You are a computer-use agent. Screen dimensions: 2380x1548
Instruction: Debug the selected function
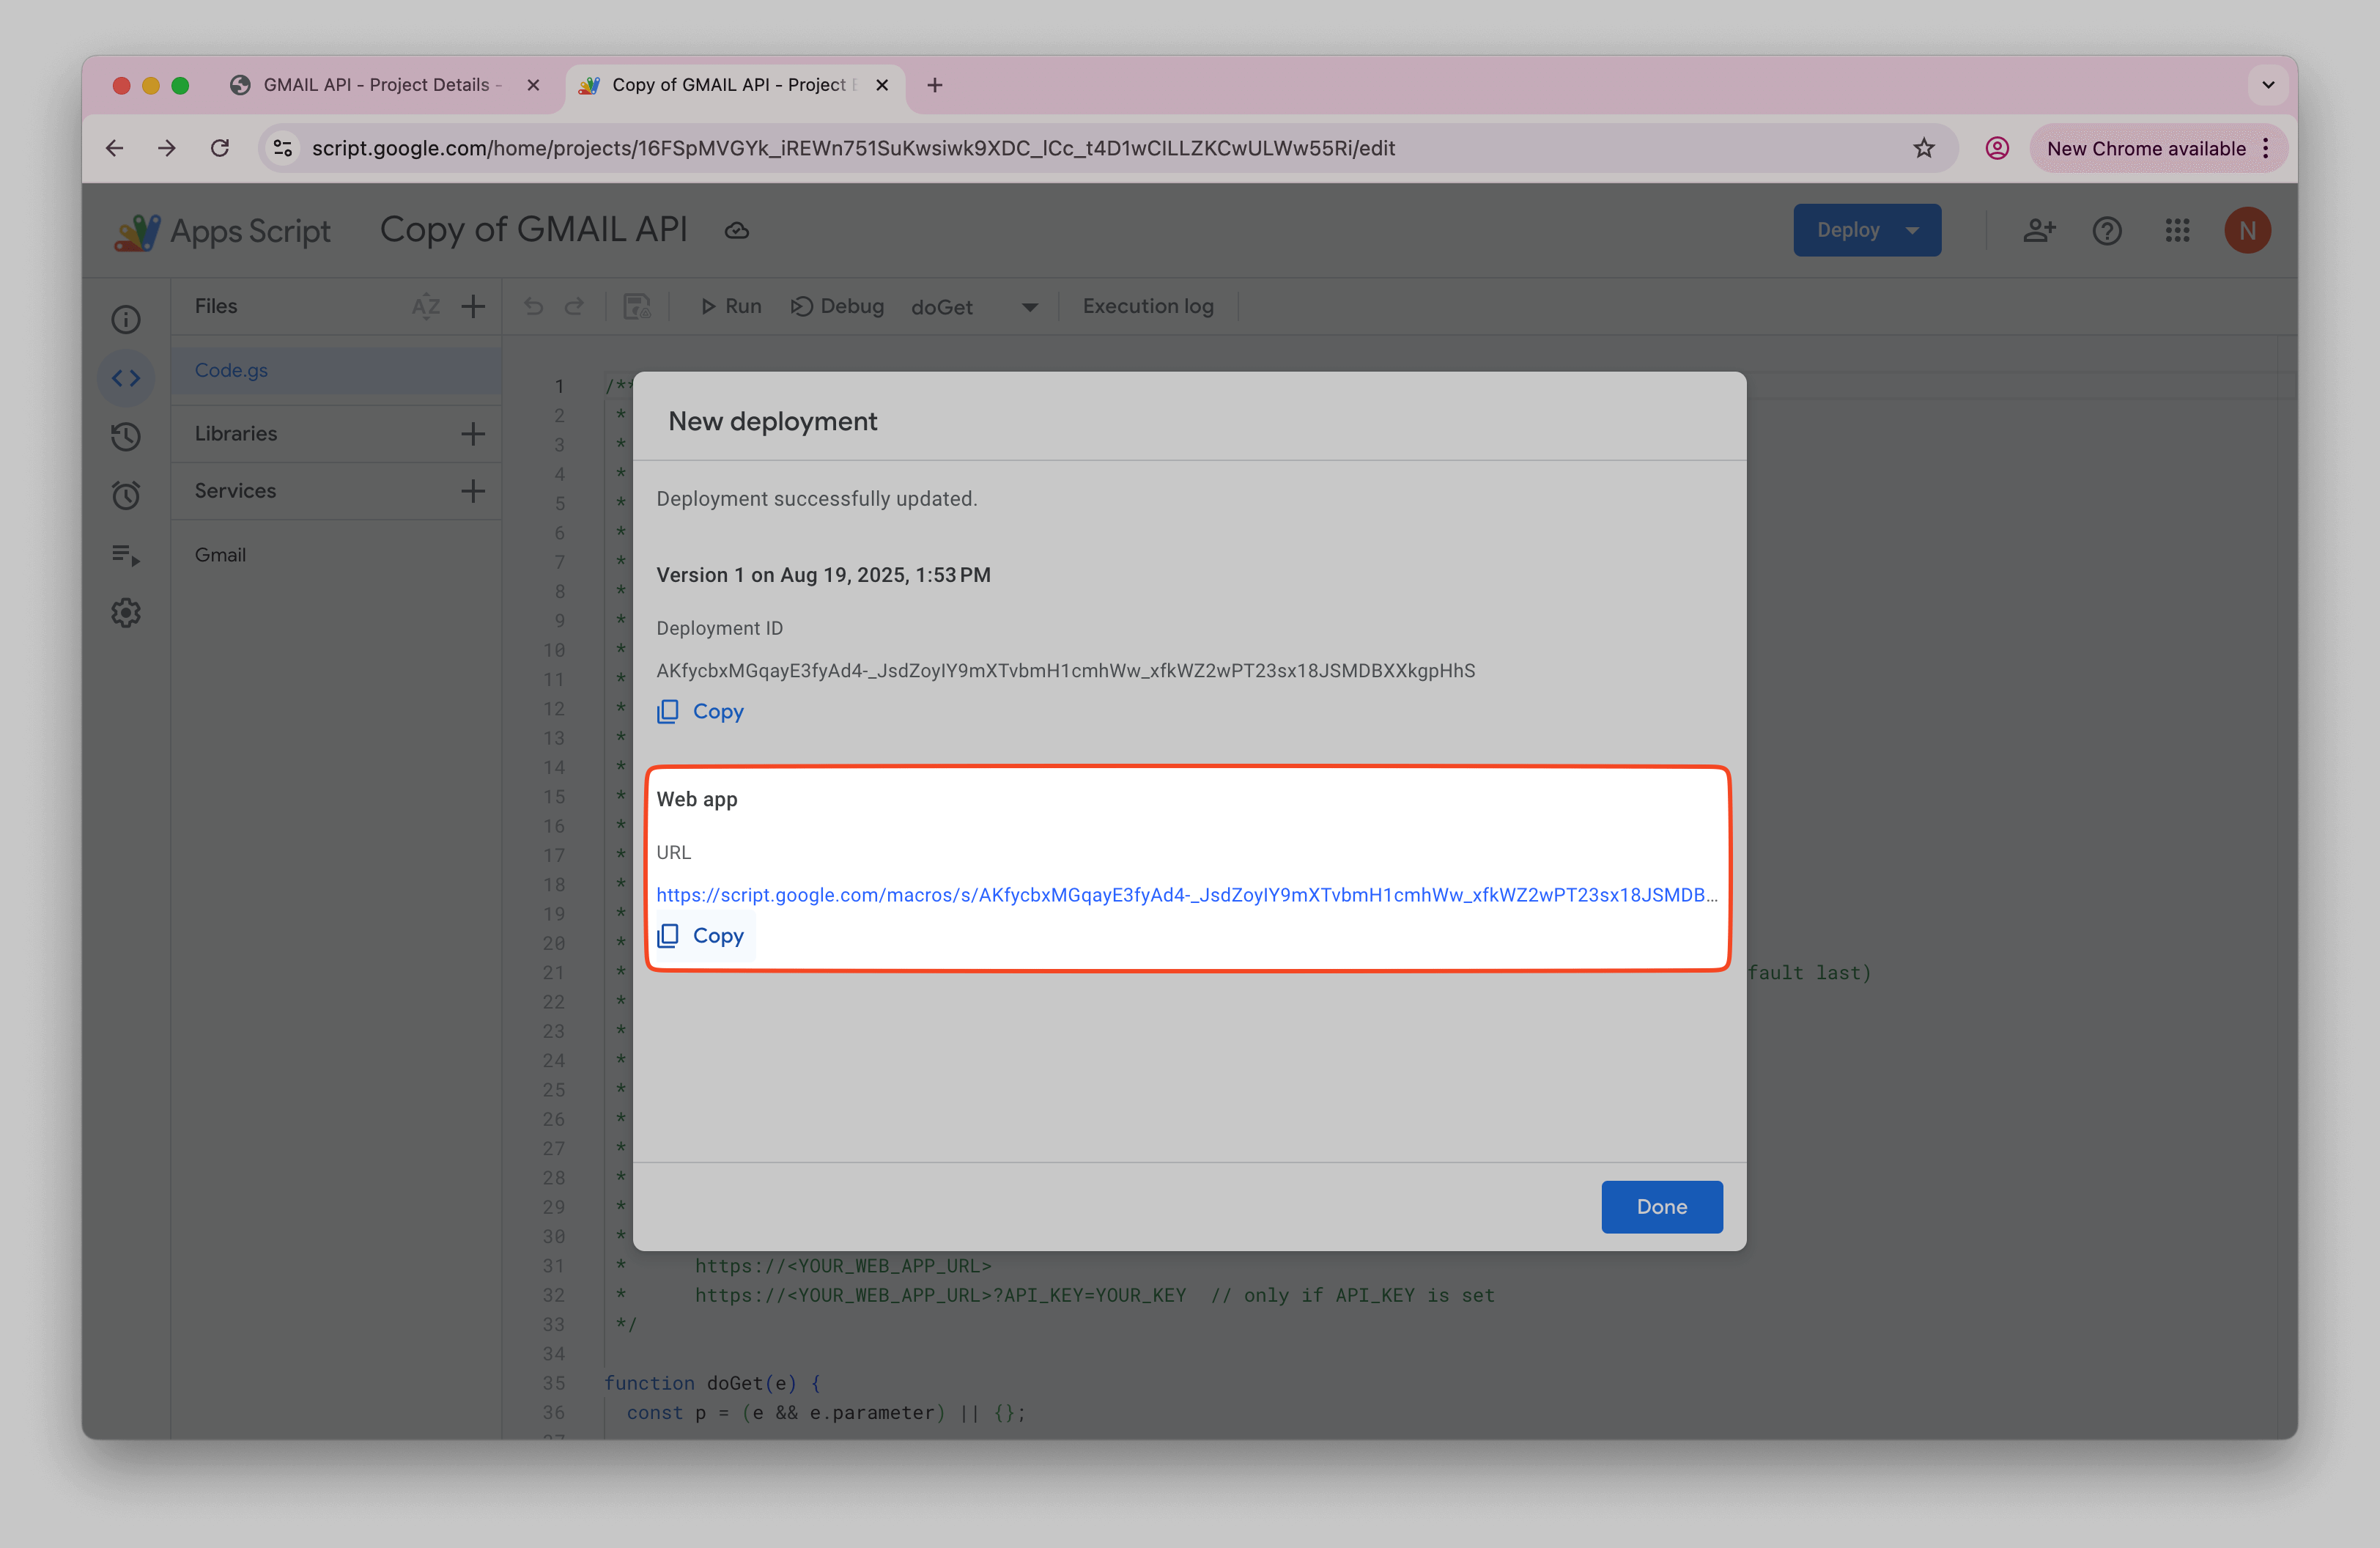[x=838, y=306]
